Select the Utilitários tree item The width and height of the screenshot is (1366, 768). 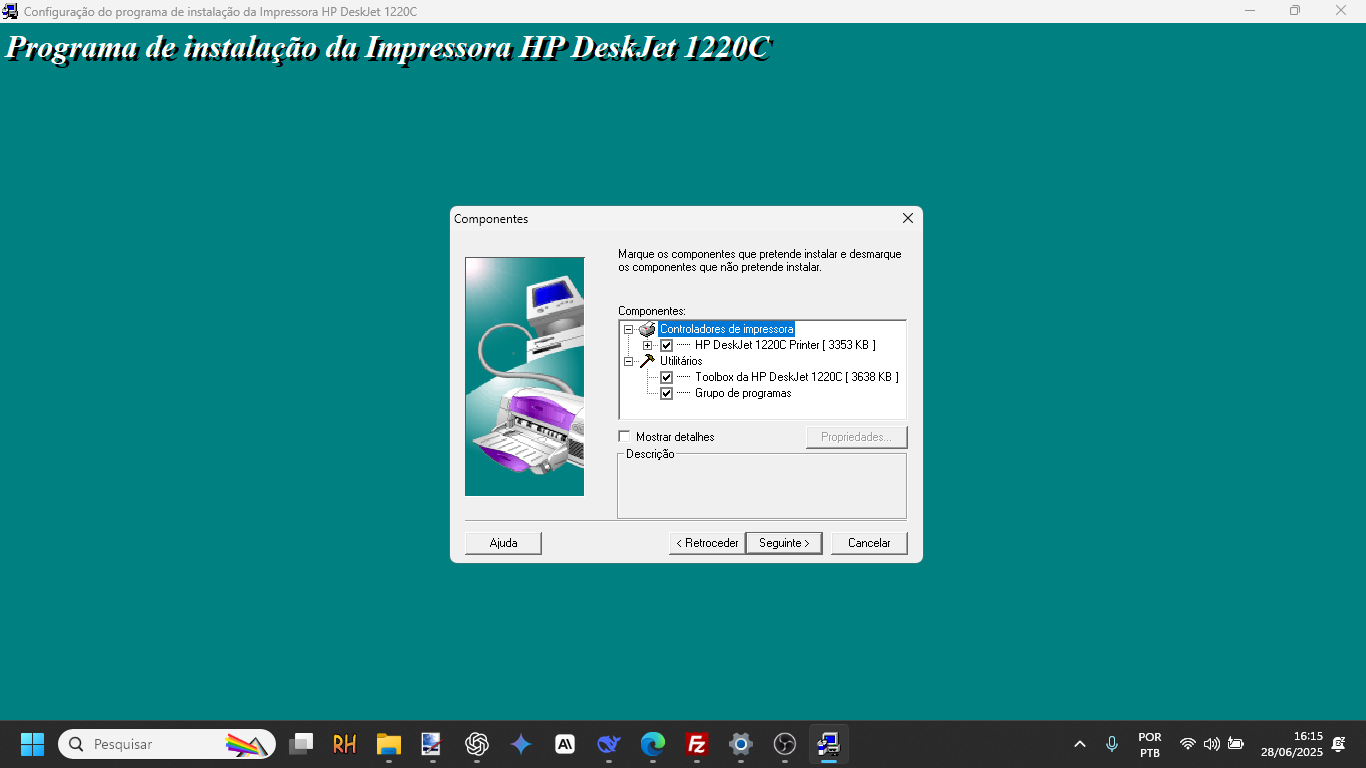tap(681, 361)
